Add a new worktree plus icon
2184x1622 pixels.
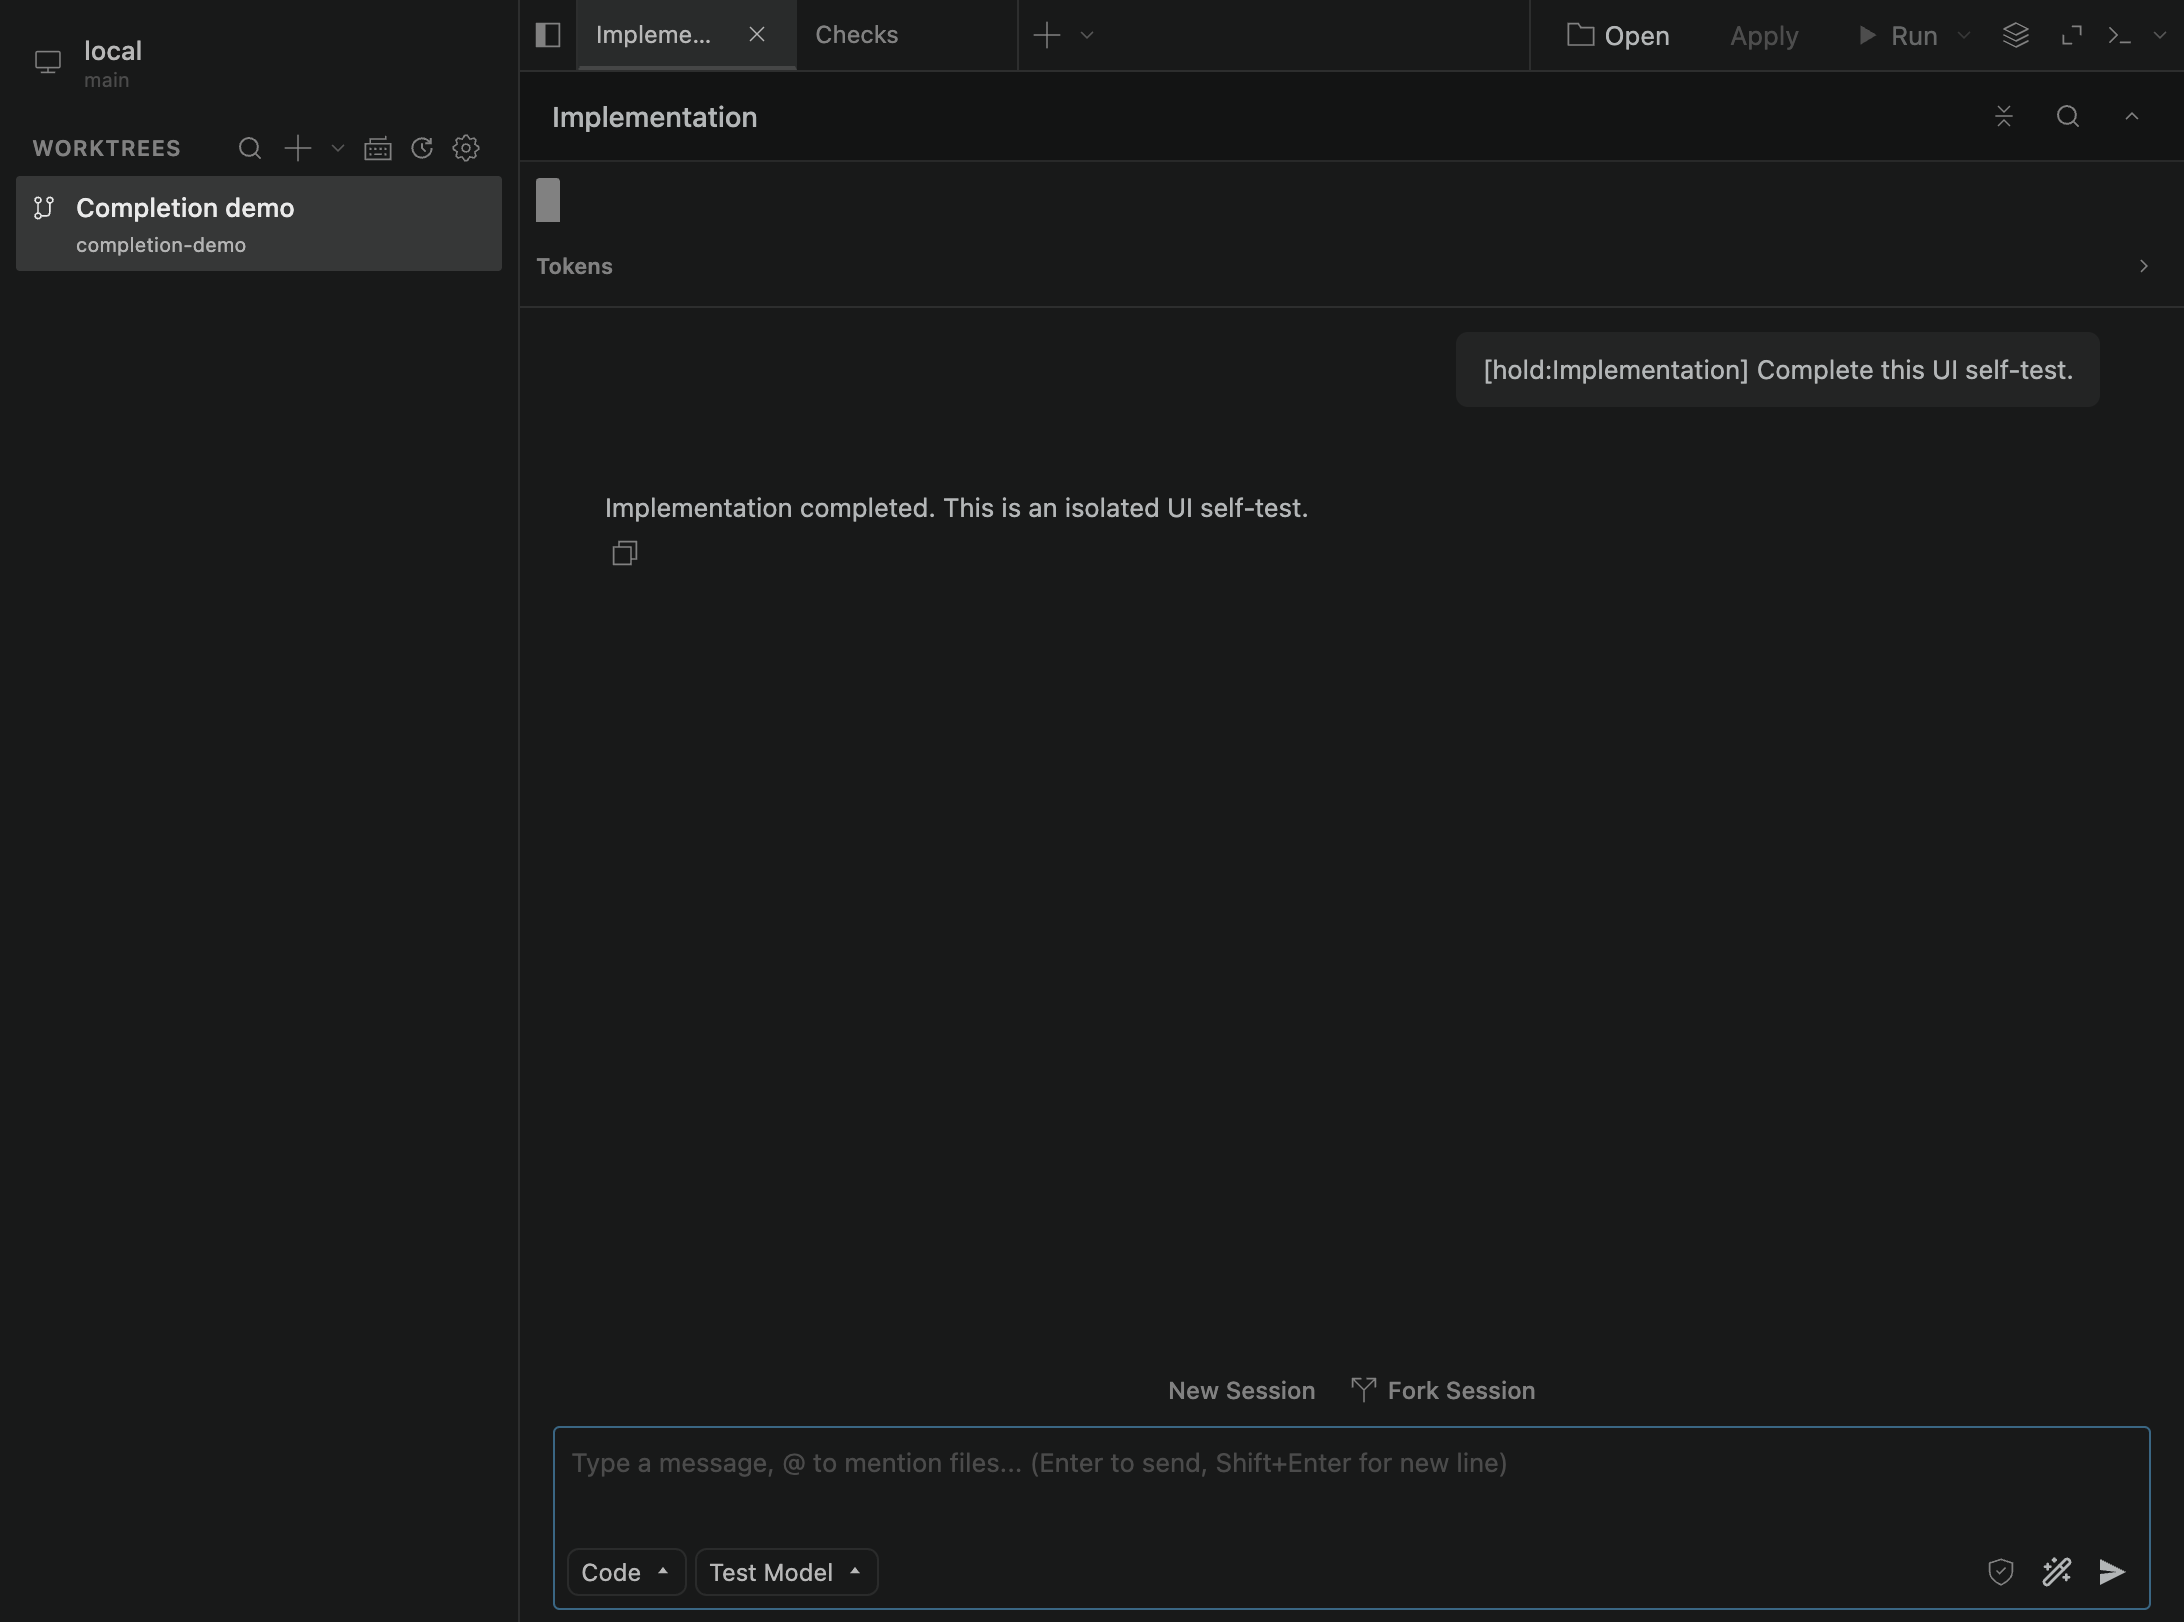tap(298, 148)
